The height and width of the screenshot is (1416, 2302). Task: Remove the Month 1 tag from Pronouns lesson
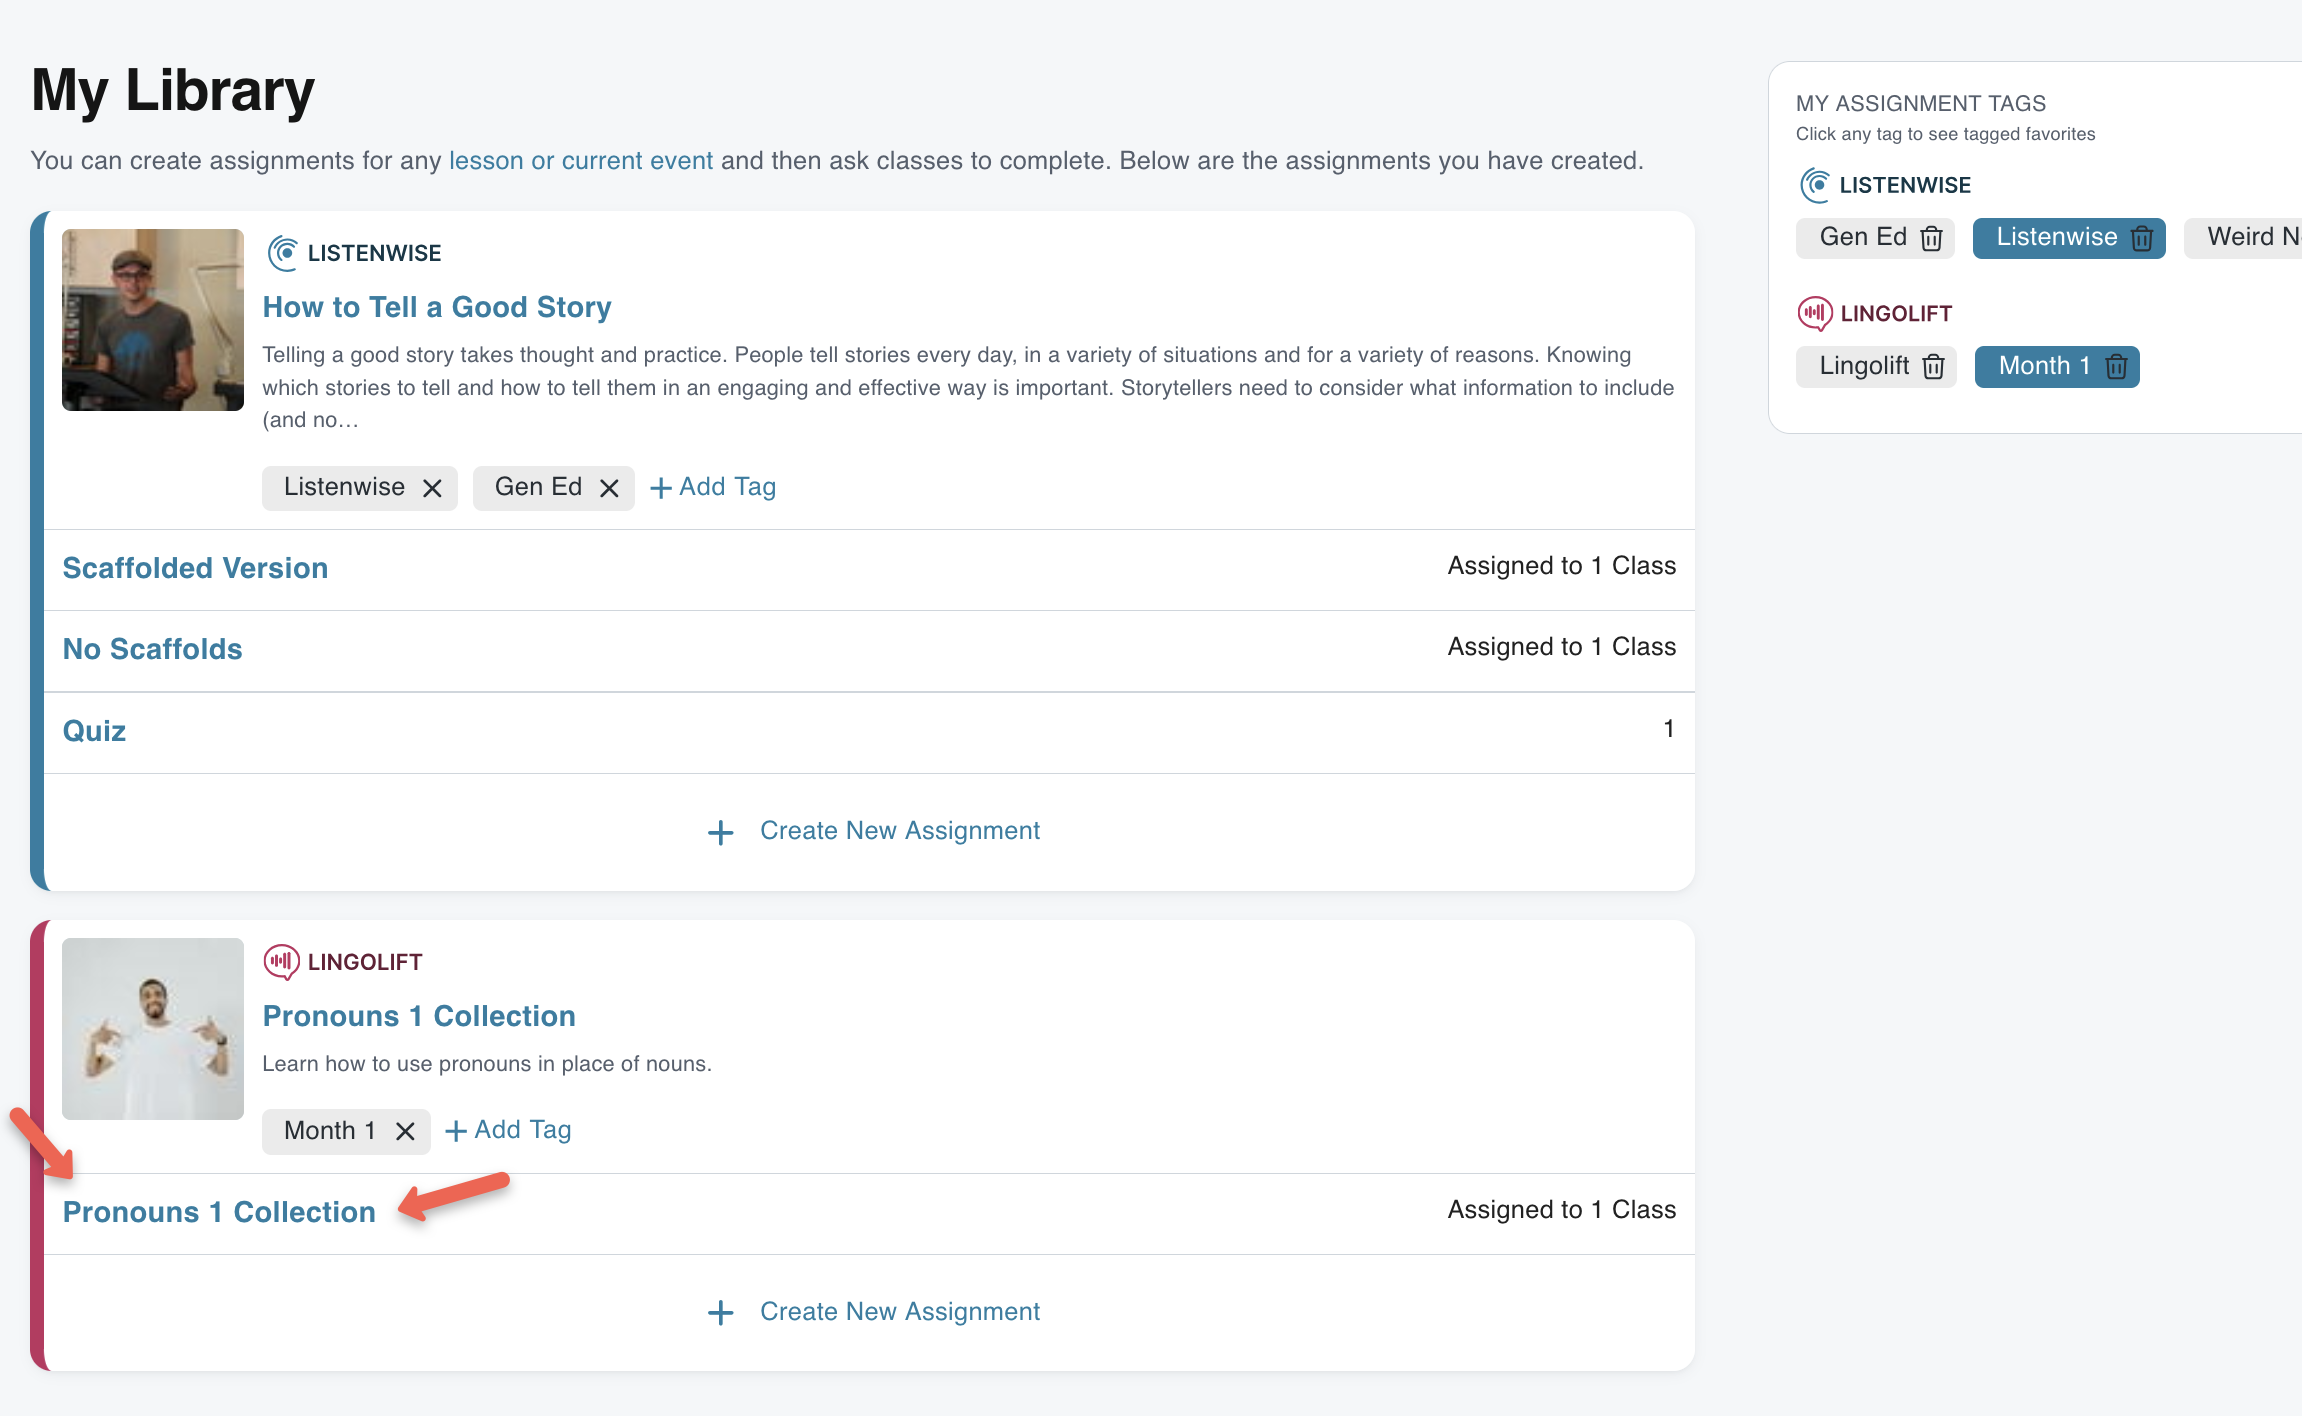(405, 1131)
